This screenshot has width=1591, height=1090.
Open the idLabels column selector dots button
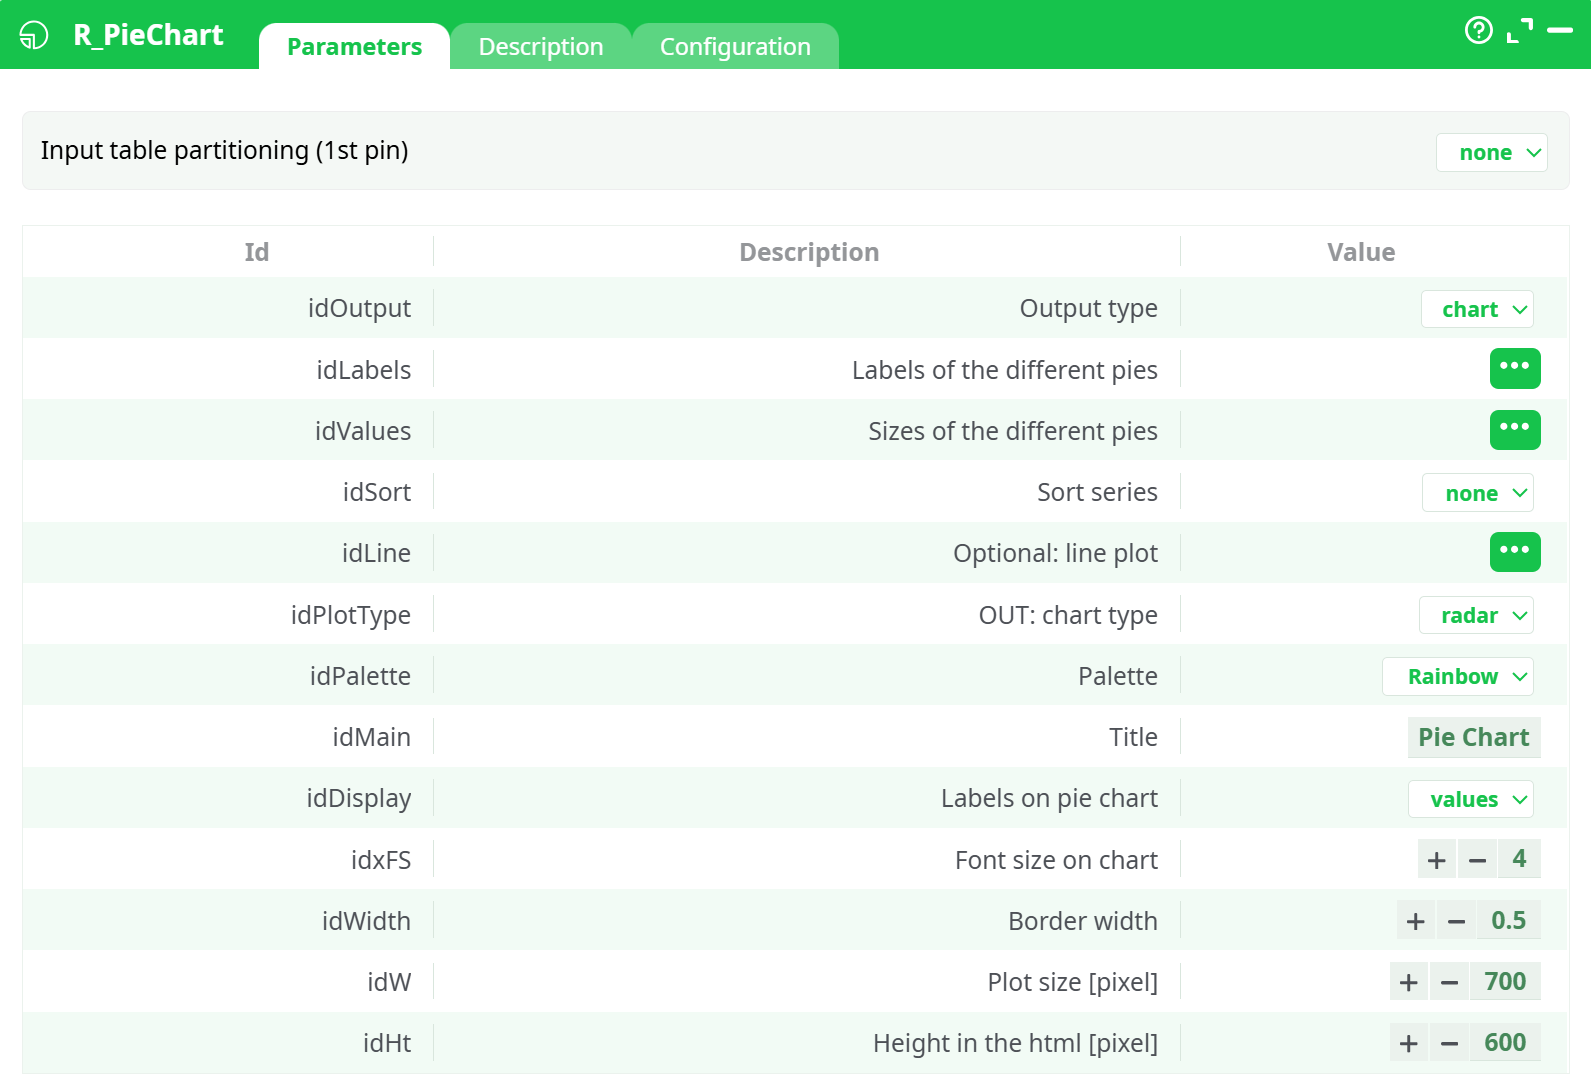coord(1515,368)
